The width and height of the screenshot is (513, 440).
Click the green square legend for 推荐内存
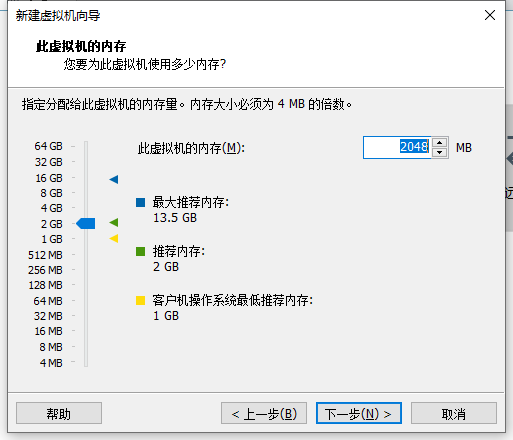click(x=140, y=251)
